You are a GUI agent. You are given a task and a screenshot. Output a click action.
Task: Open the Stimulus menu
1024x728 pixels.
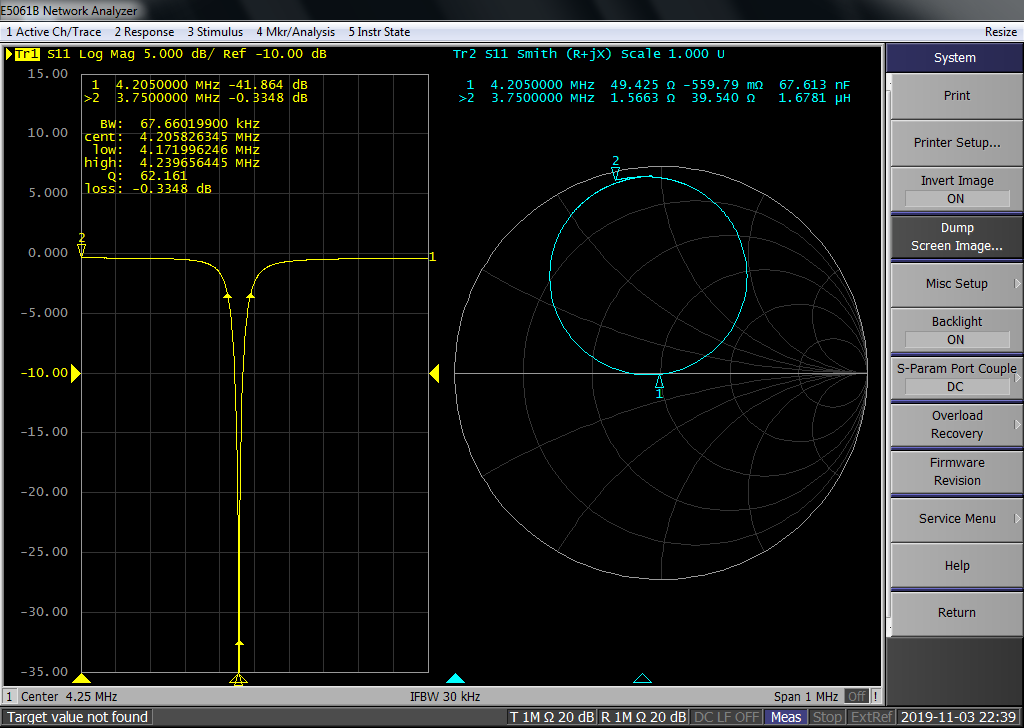[x=214, y=32]
